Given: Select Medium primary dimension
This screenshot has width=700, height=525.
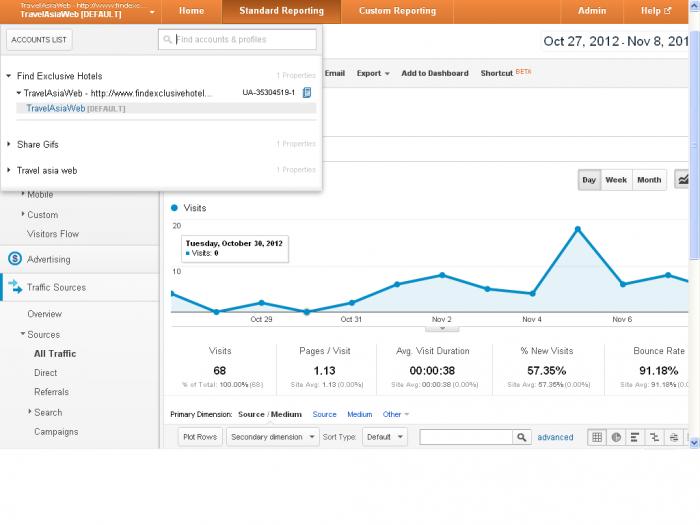Looking at the screenshot, I should pos(359,414).
